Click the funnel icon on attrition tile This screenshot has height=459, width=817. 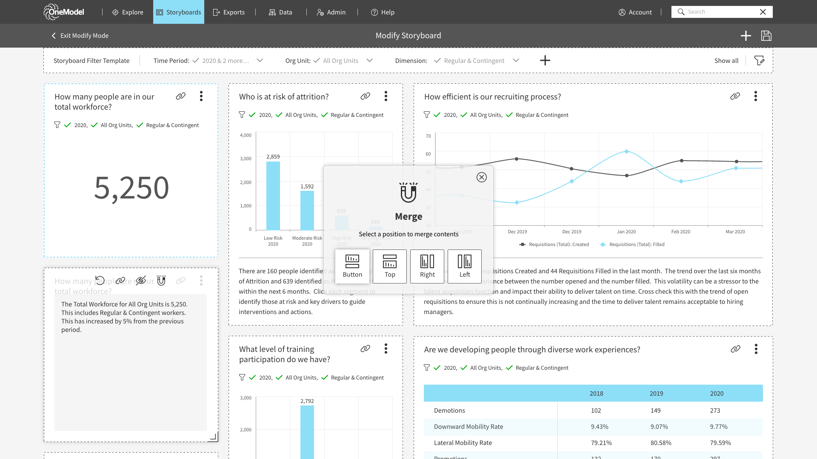242,115
